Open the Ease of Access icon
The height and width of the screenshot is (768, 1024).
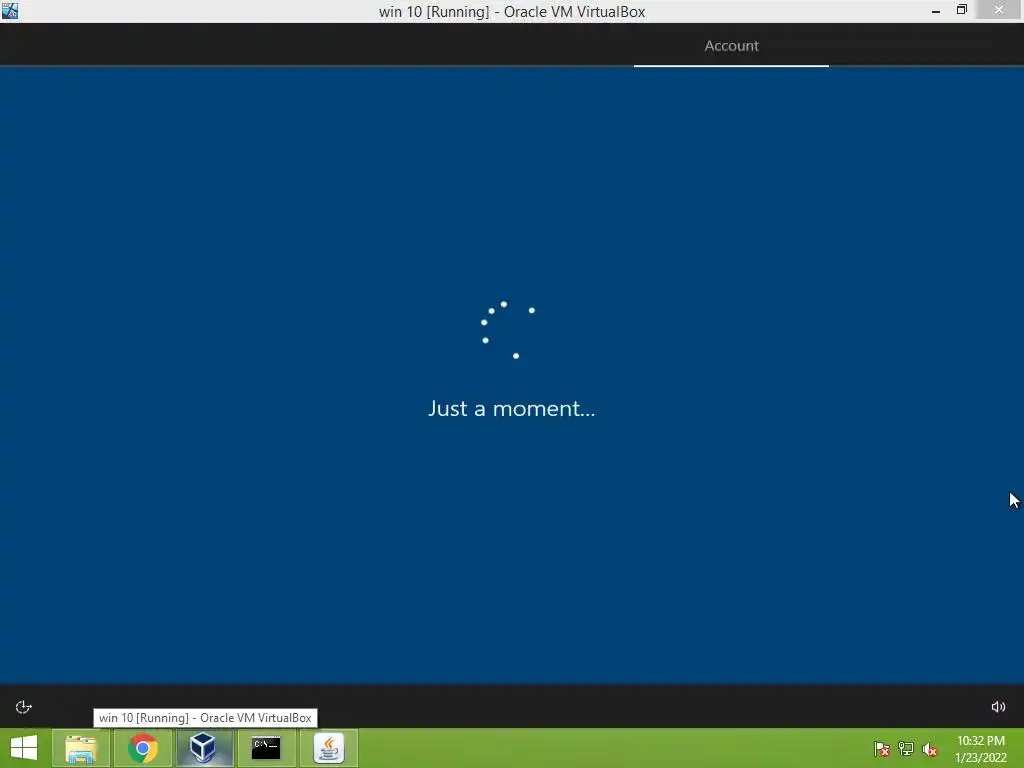tap(24, 707)
